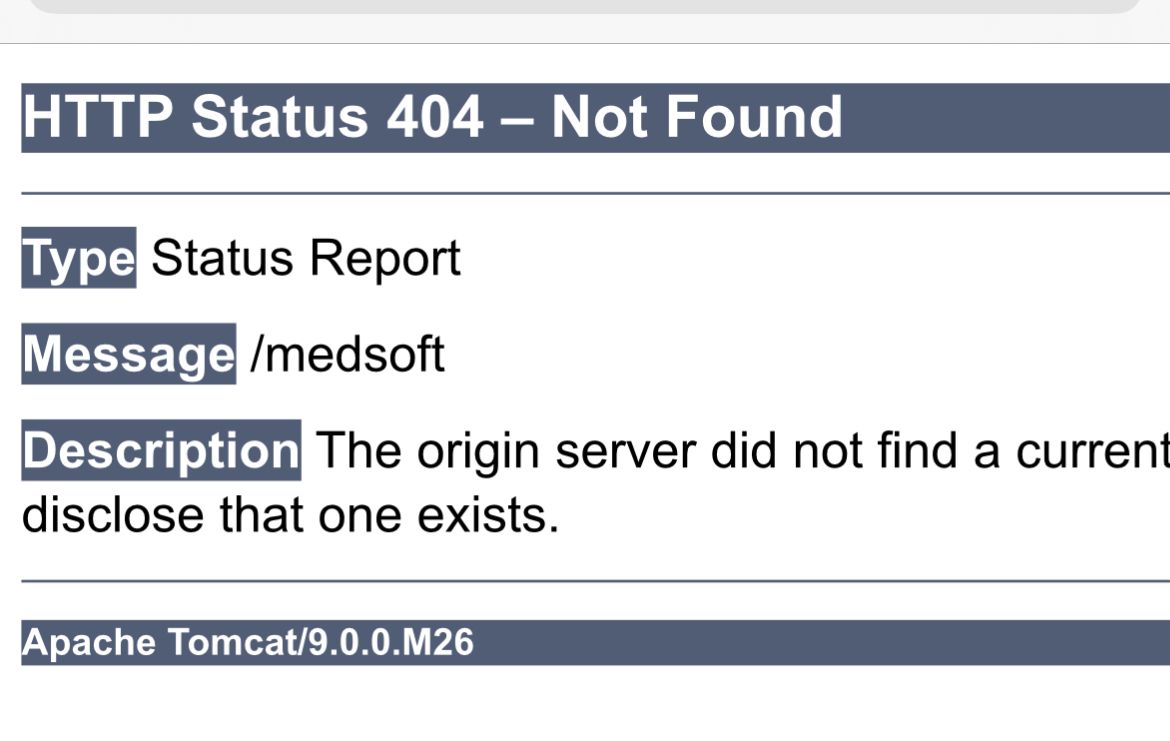Select the highlighted Message label
Viewport: 1170px width, 741px height.
[x=128, y=354]
